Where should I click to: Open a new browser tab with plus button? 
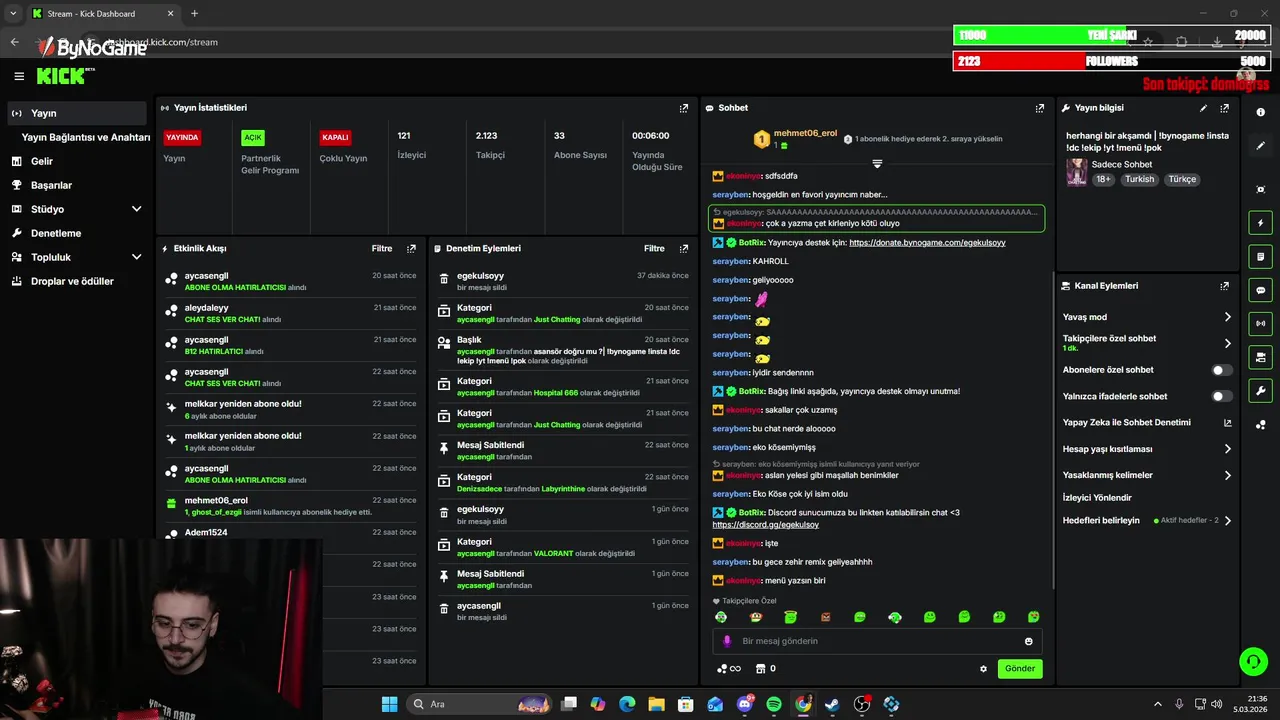coord(194,14)
